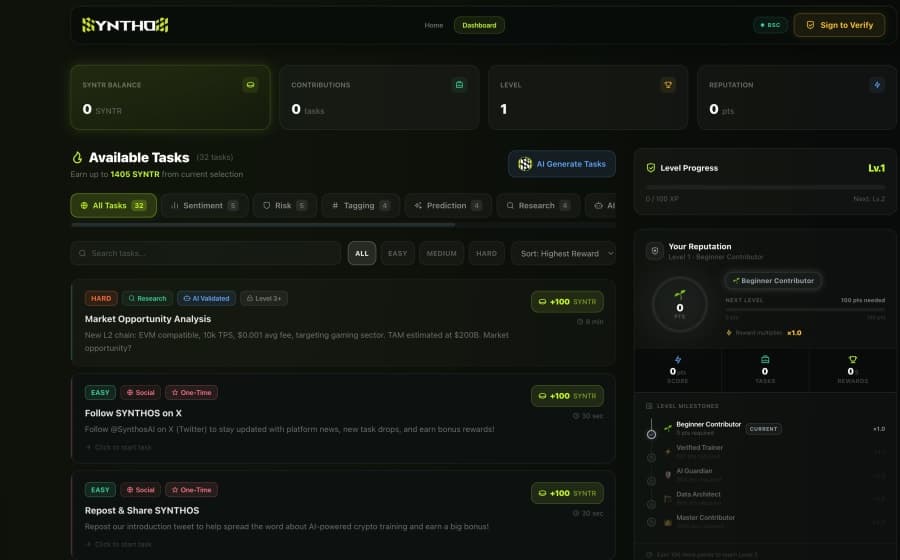
Task: Click the Next Level points progress bar
Action: 805,309
